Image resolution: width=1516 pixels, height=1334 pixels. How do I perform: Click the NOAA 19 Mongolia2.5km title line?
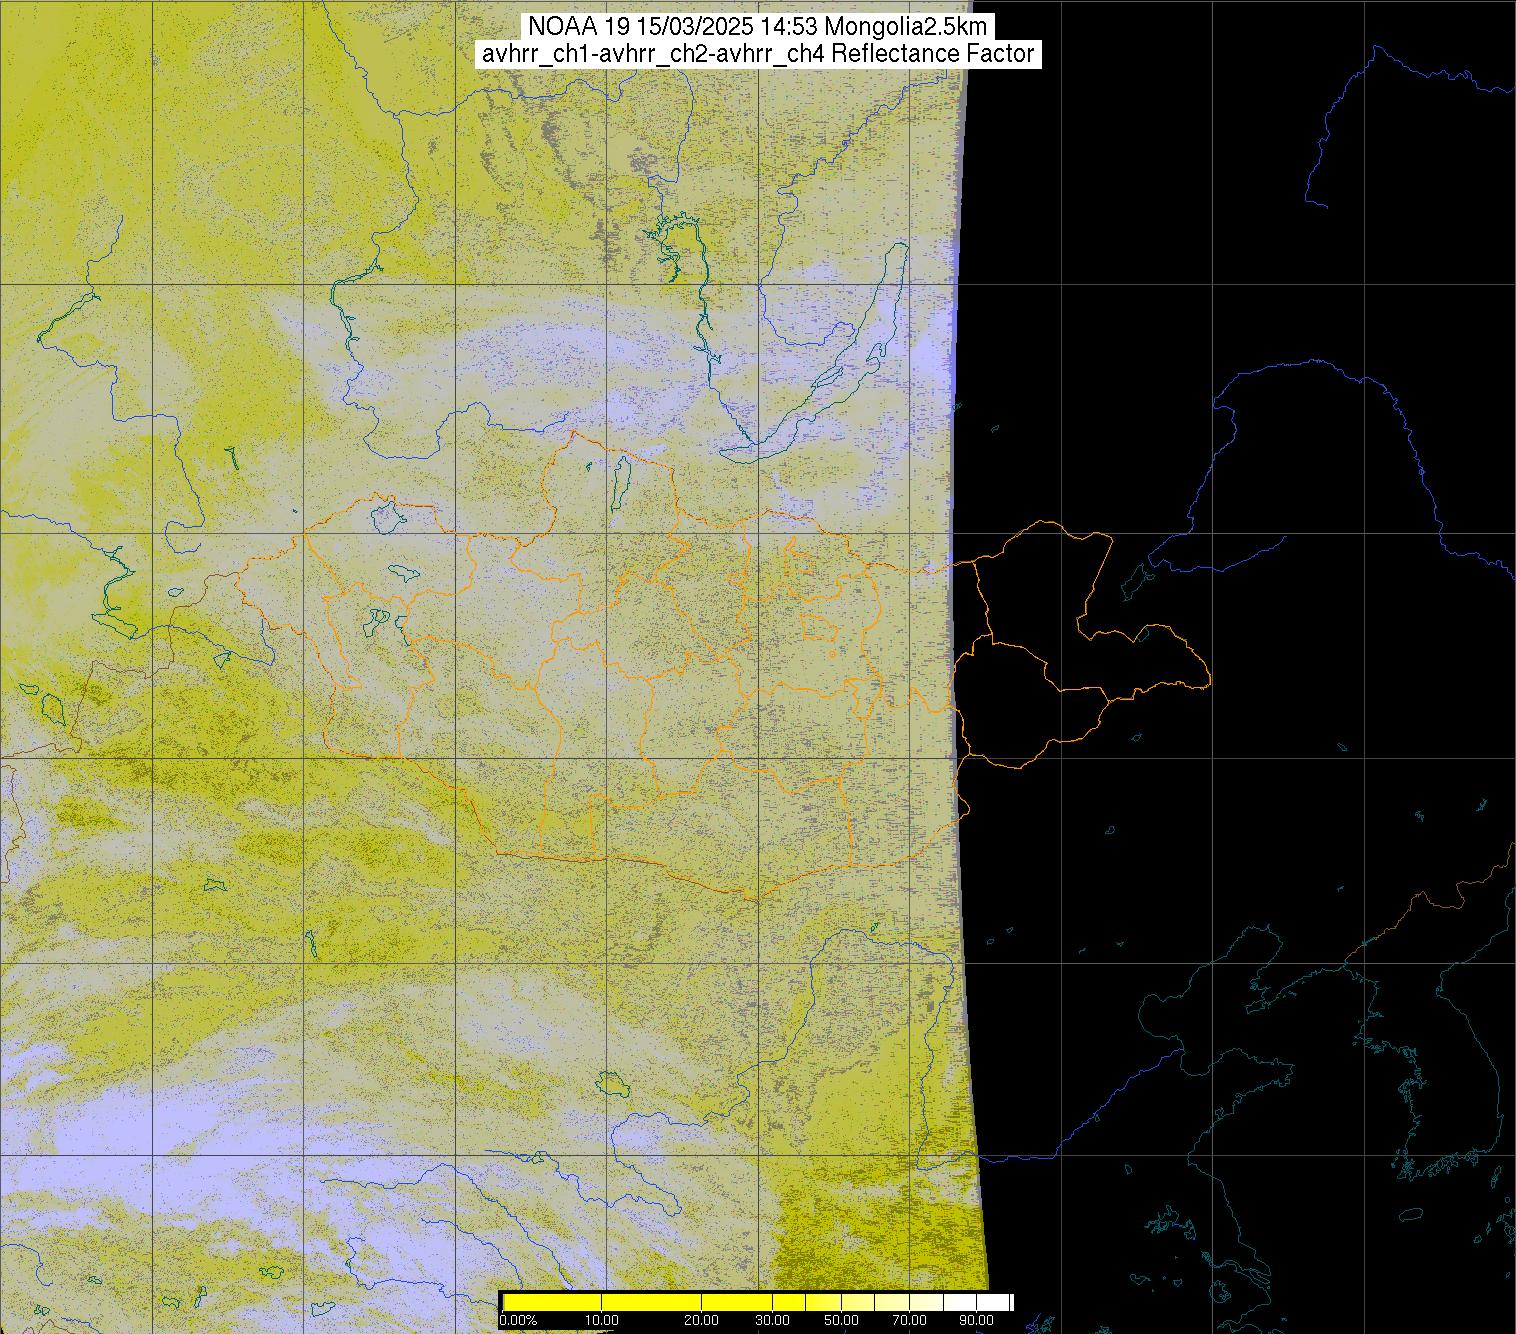757,27
